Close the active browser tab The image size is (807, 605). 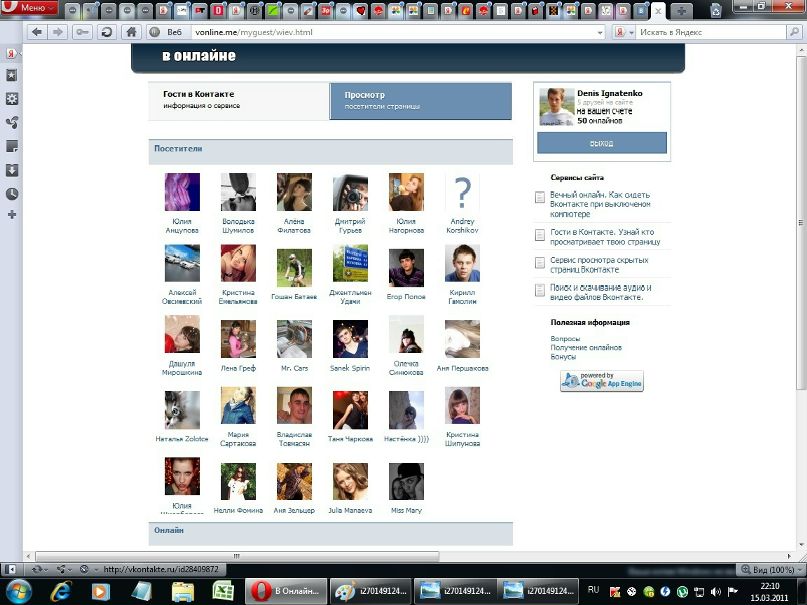pyautogui.click(x=658, y=11)
